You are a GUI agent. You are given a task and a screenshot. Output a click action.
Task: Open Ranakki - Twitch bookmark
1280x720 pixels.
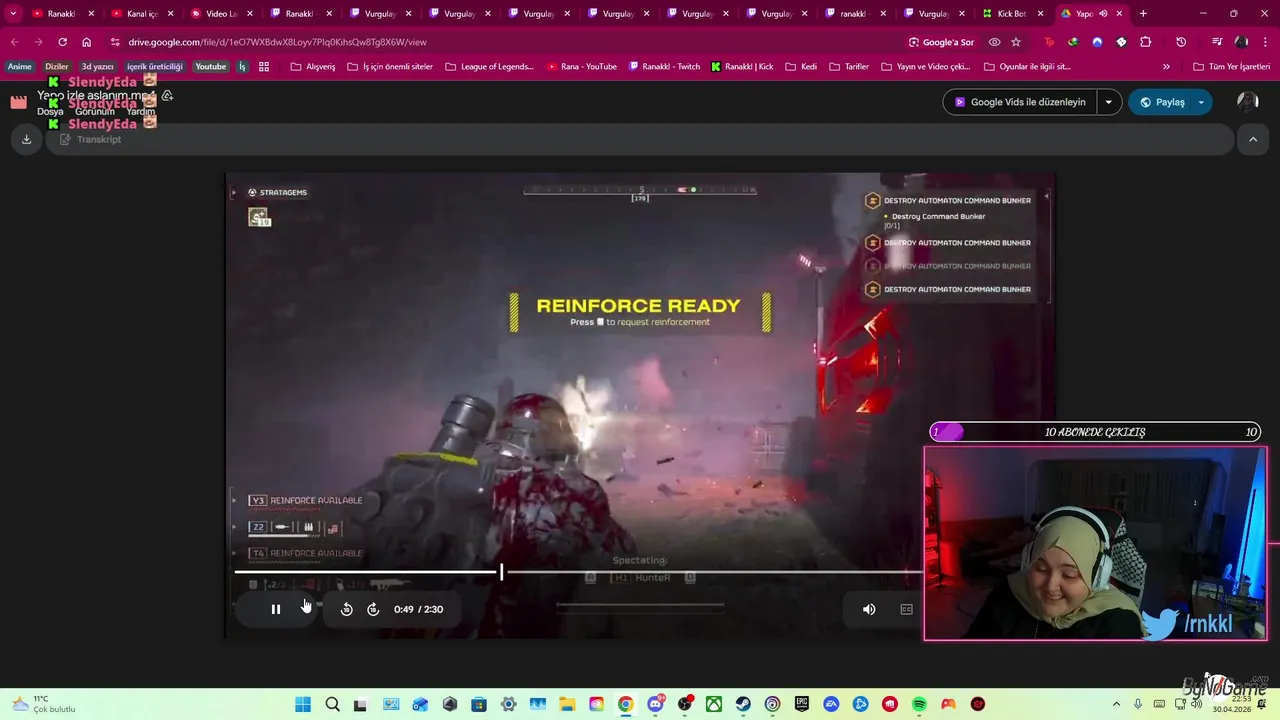(x=664, y=67)
